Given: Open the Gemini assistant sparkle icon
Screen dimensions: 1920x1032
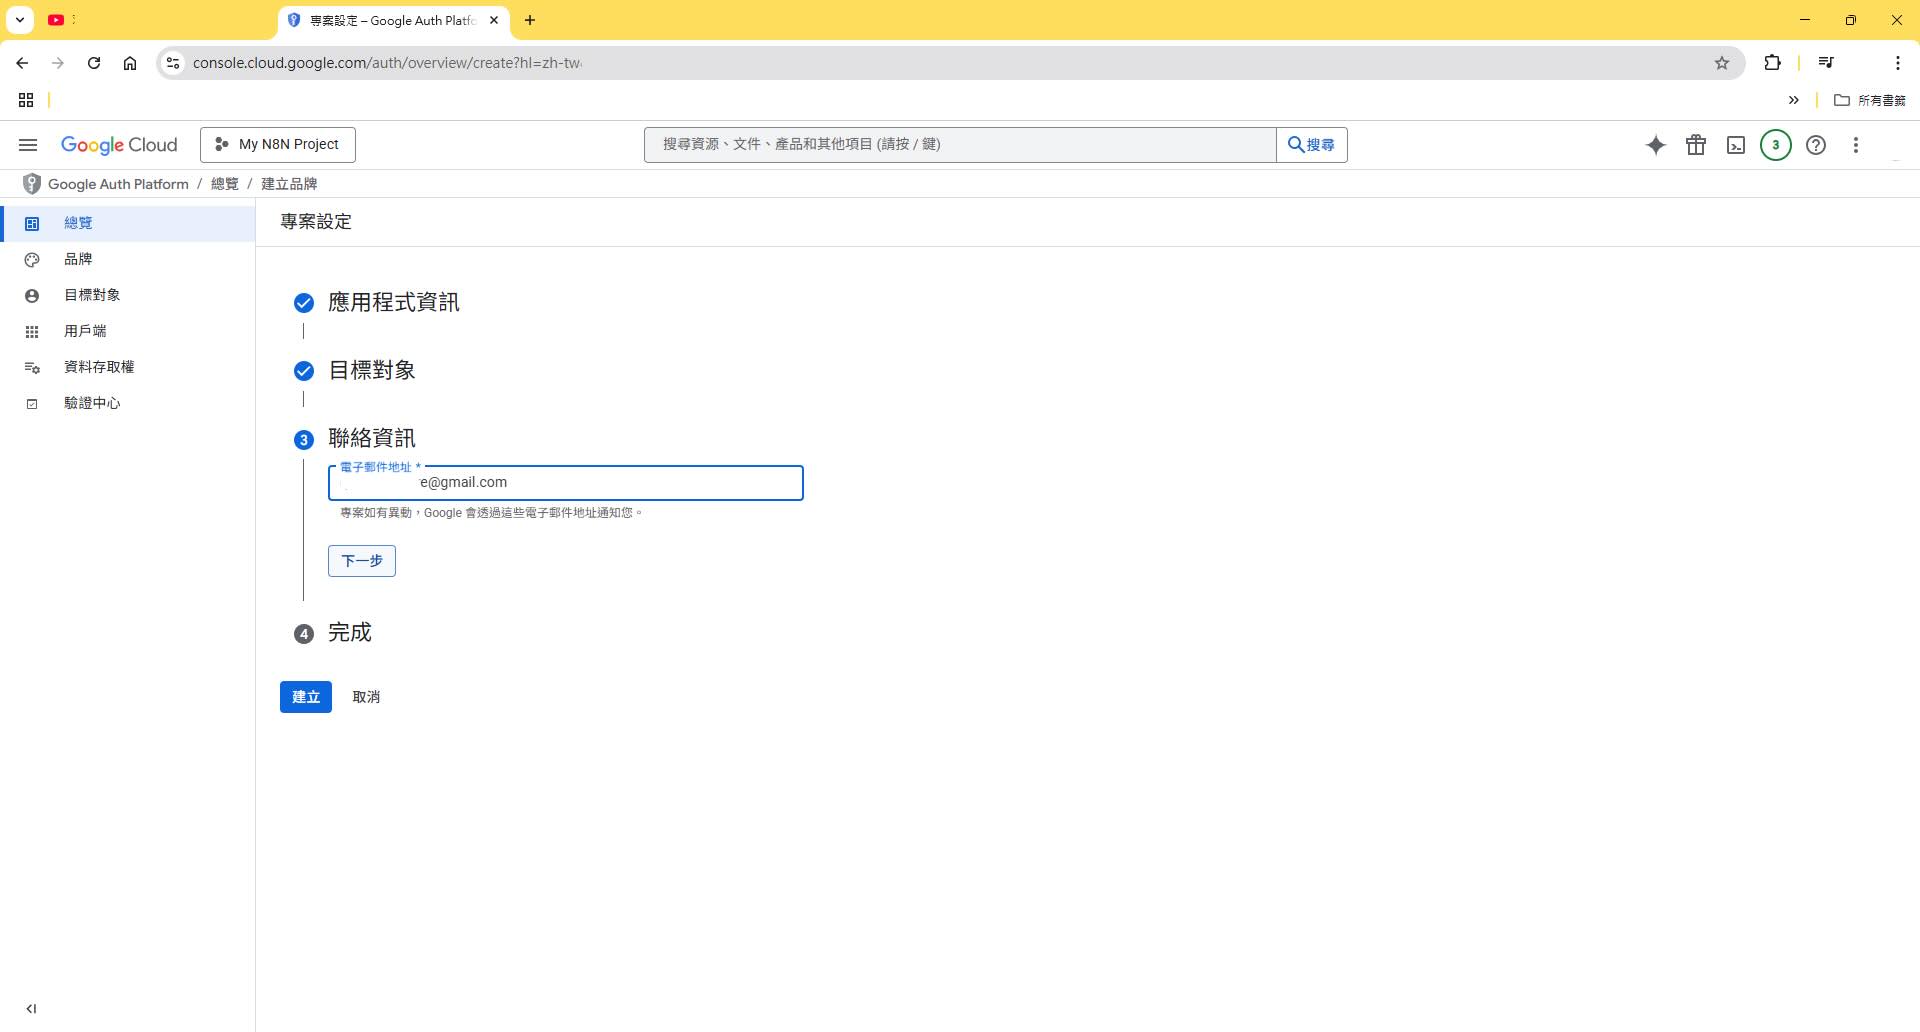Looking at the screenshot, I should click(x=1656, y=145).
